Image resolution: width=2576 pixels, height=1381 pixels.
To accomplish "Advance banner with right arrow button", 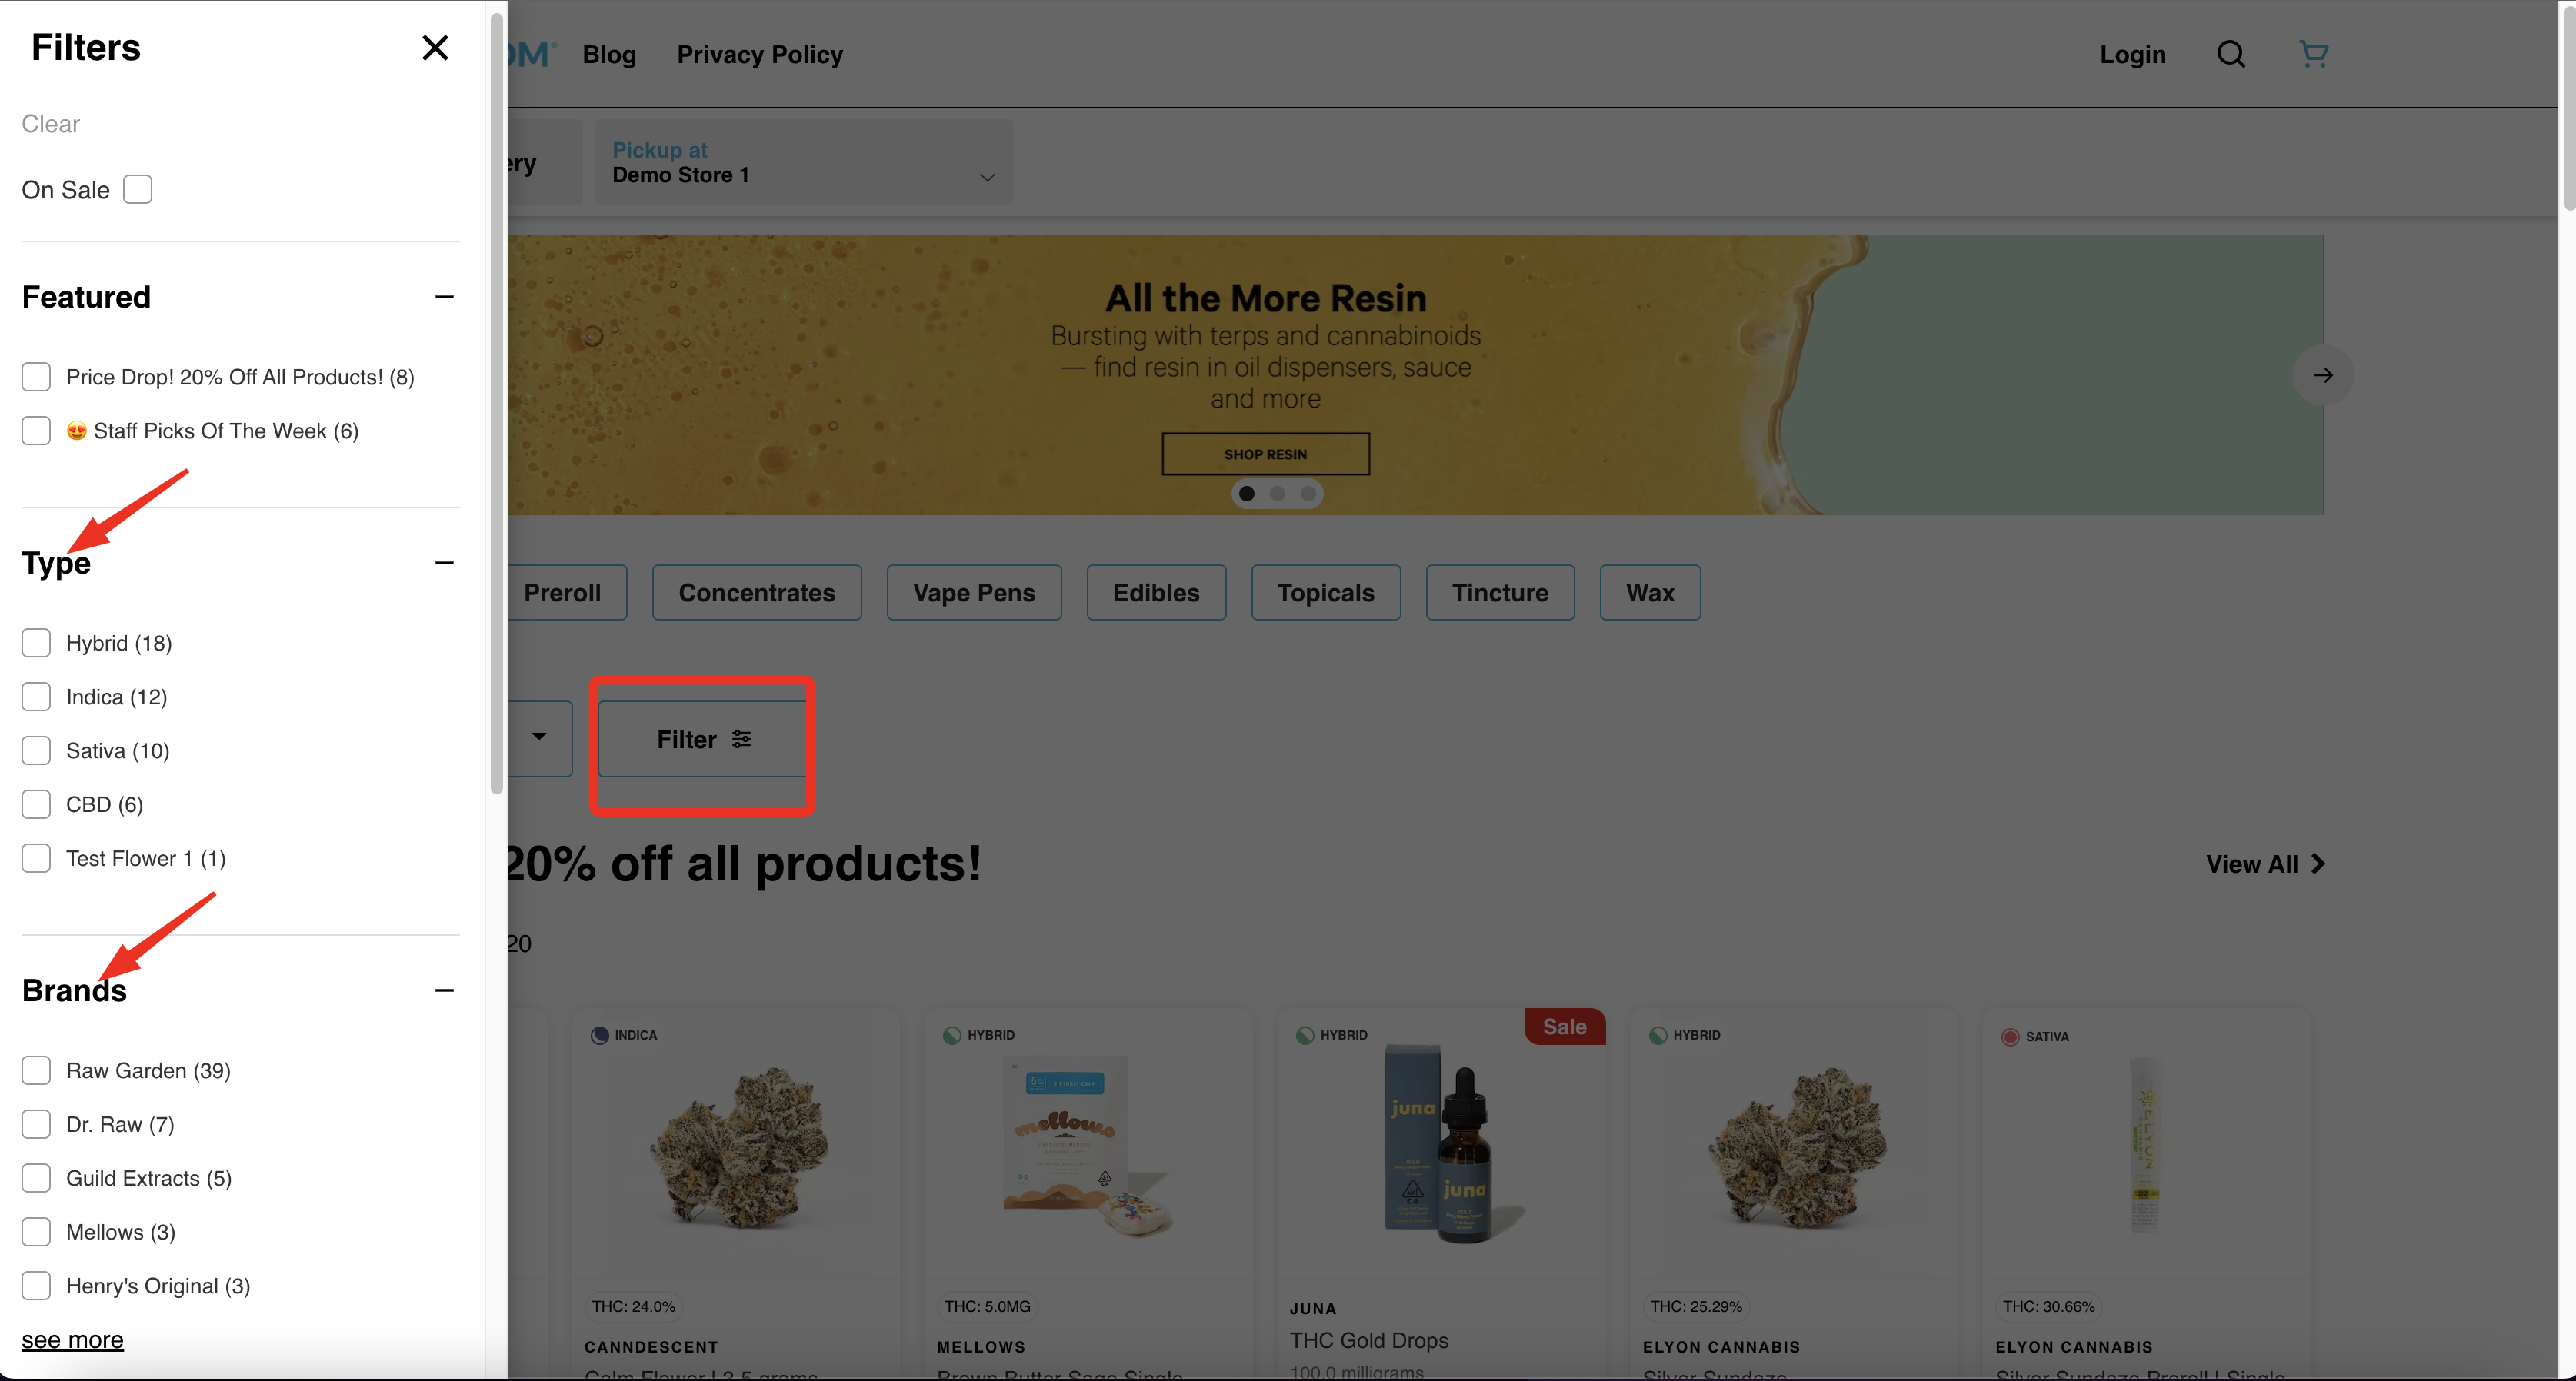I will coord(2322,375).
